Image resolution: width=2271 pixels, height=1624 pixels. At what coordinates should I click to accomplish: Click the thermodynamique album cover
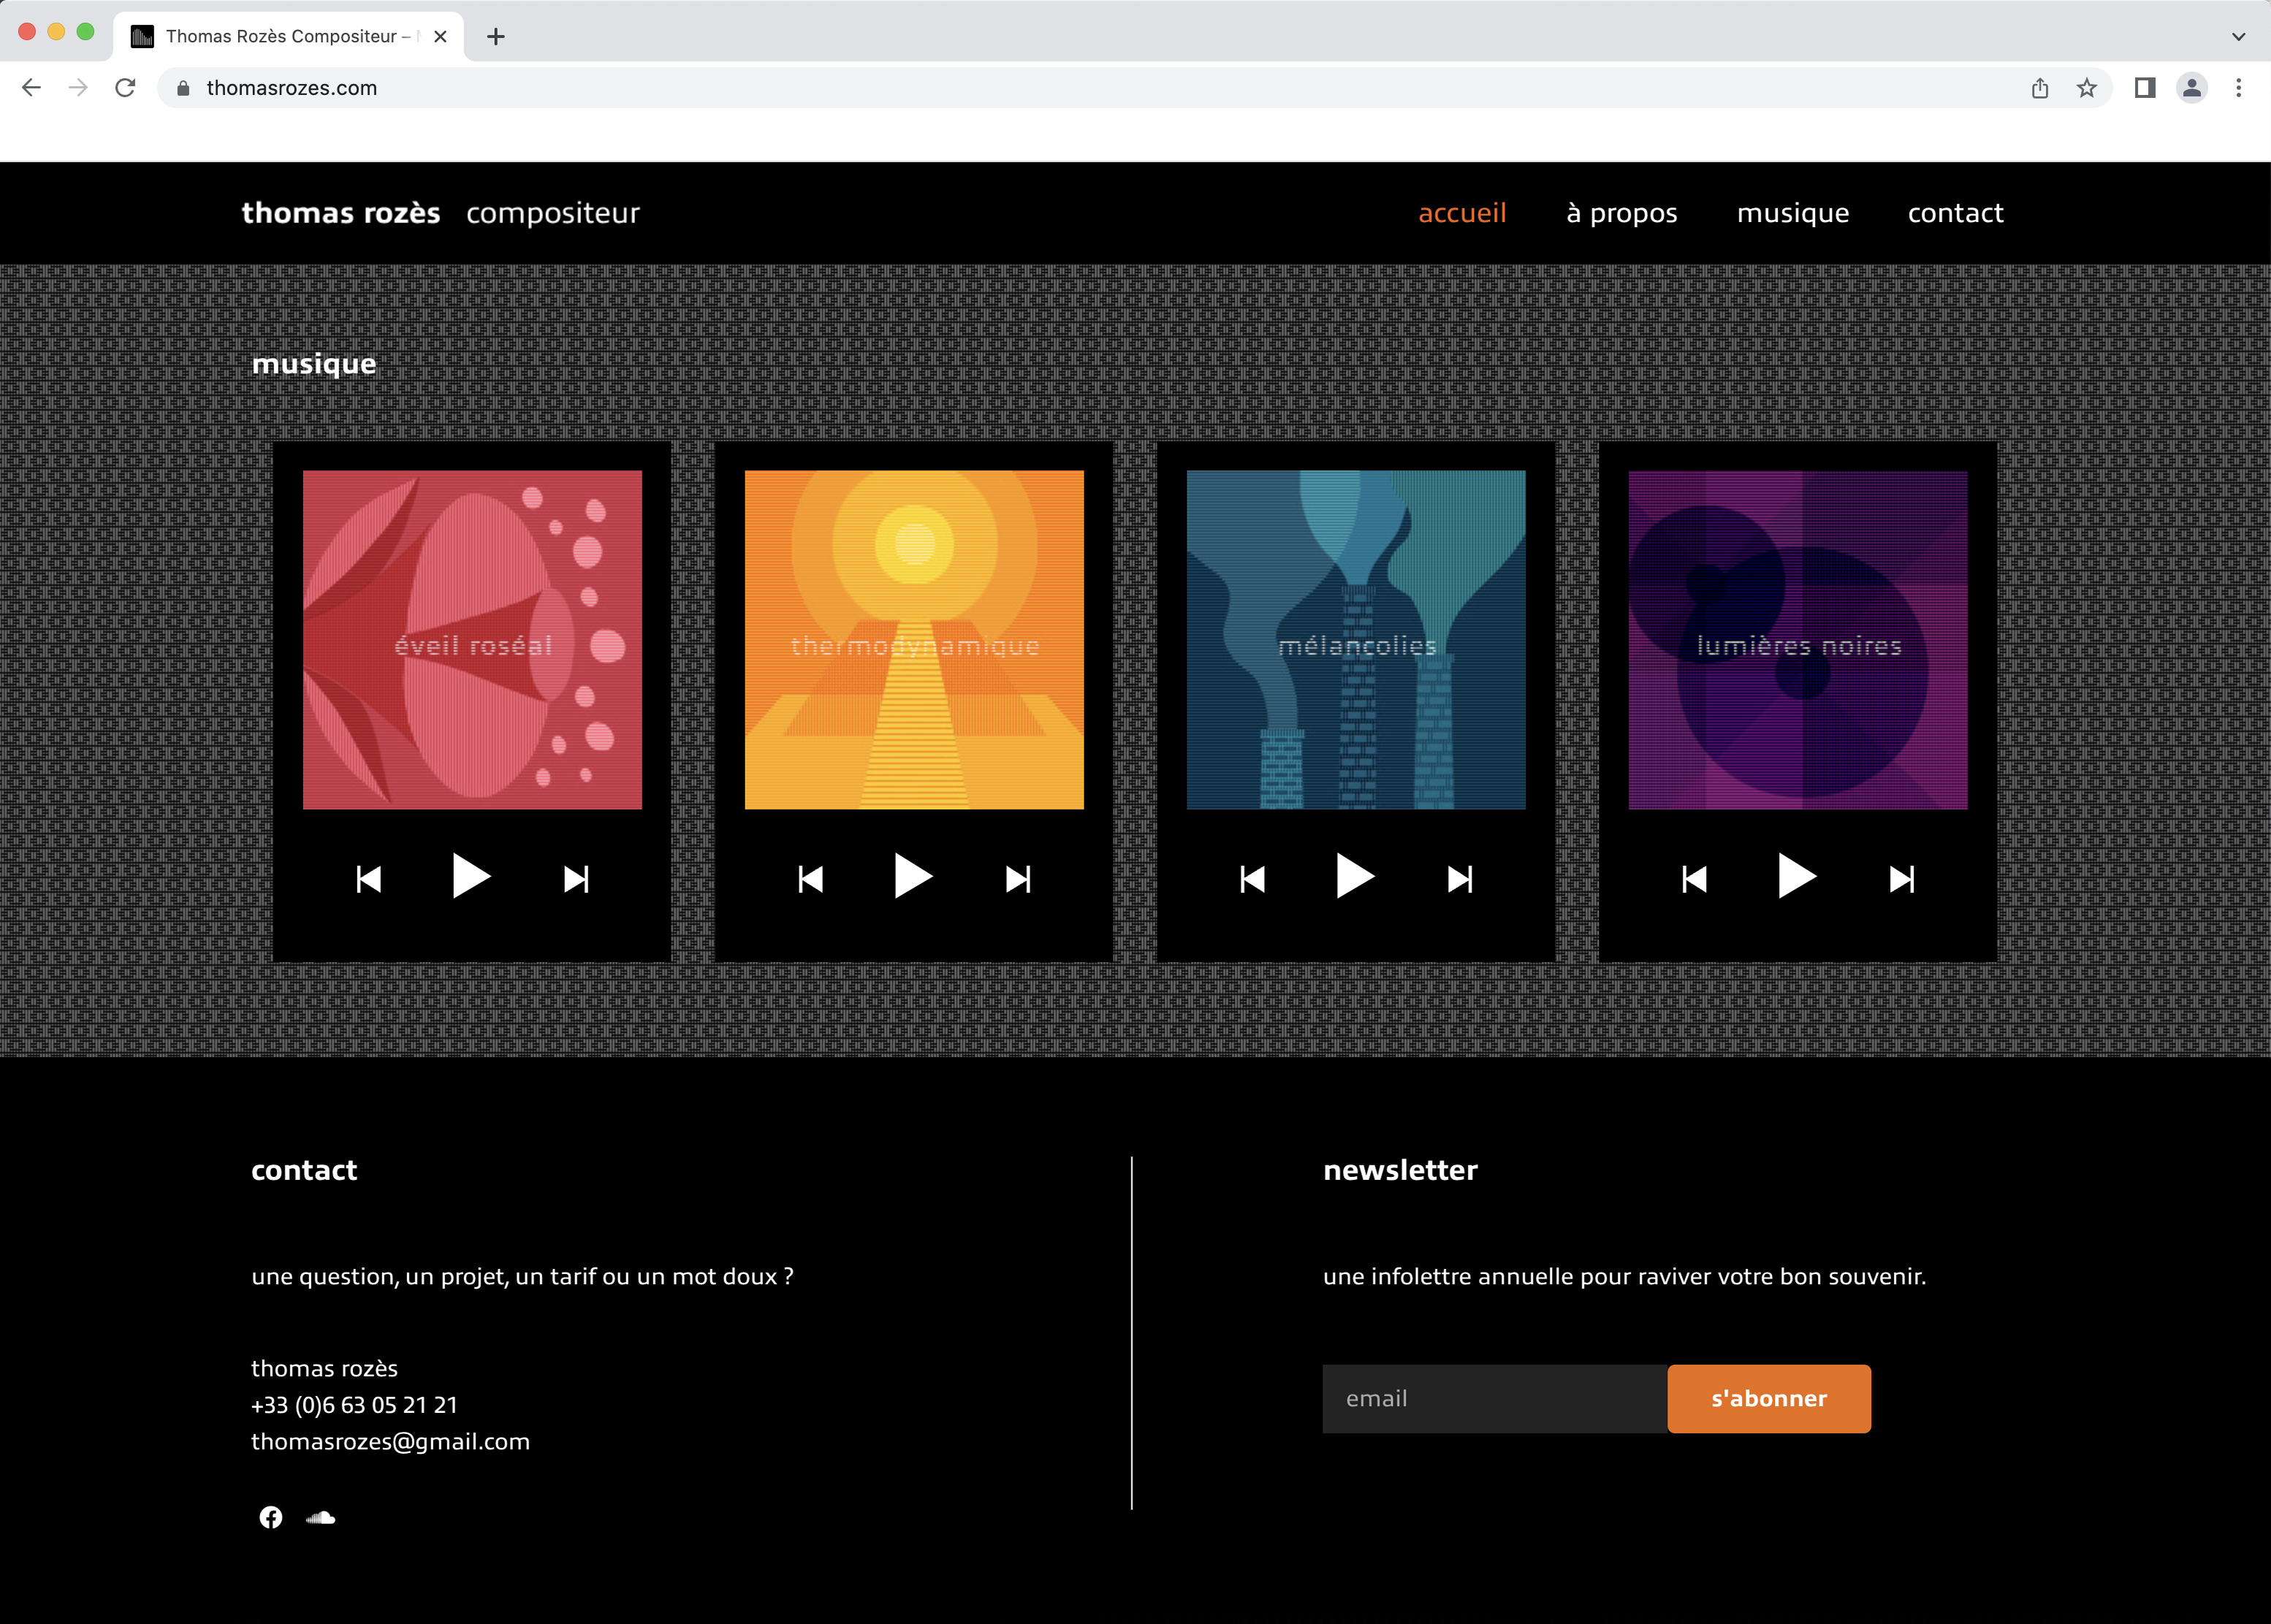coord(914,640)
